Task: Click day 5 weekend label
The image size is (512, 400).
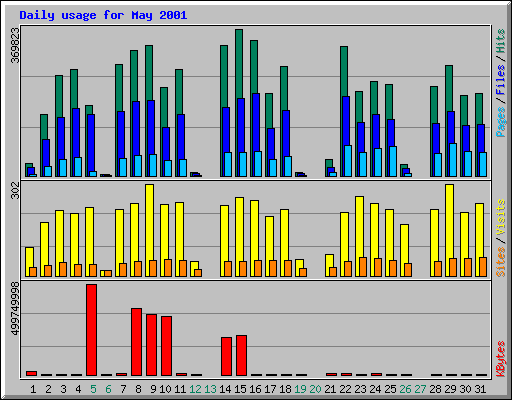Action: 93,389
